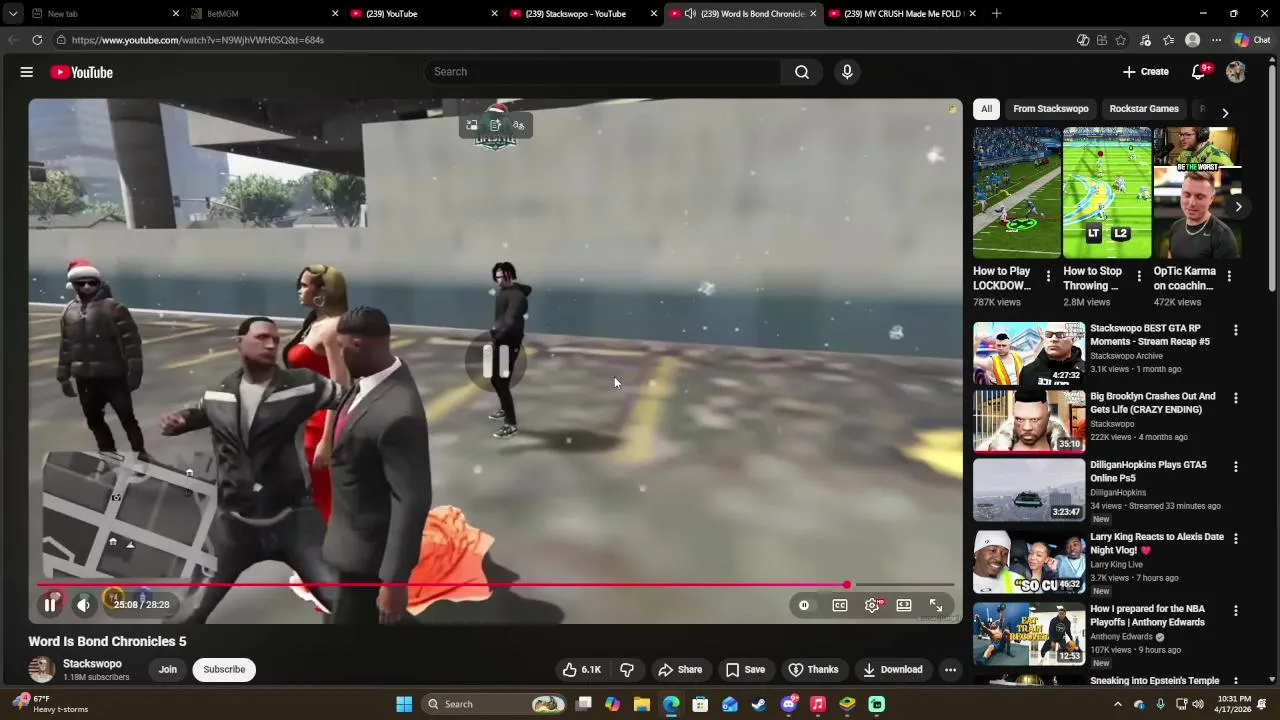Bookmark this page with star icon

pos(1121,40)
